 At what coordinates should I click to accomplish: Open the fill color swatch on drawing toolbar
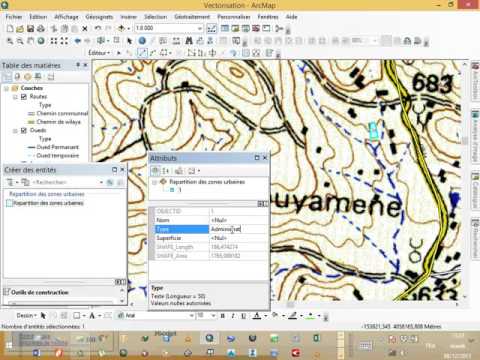275,315
